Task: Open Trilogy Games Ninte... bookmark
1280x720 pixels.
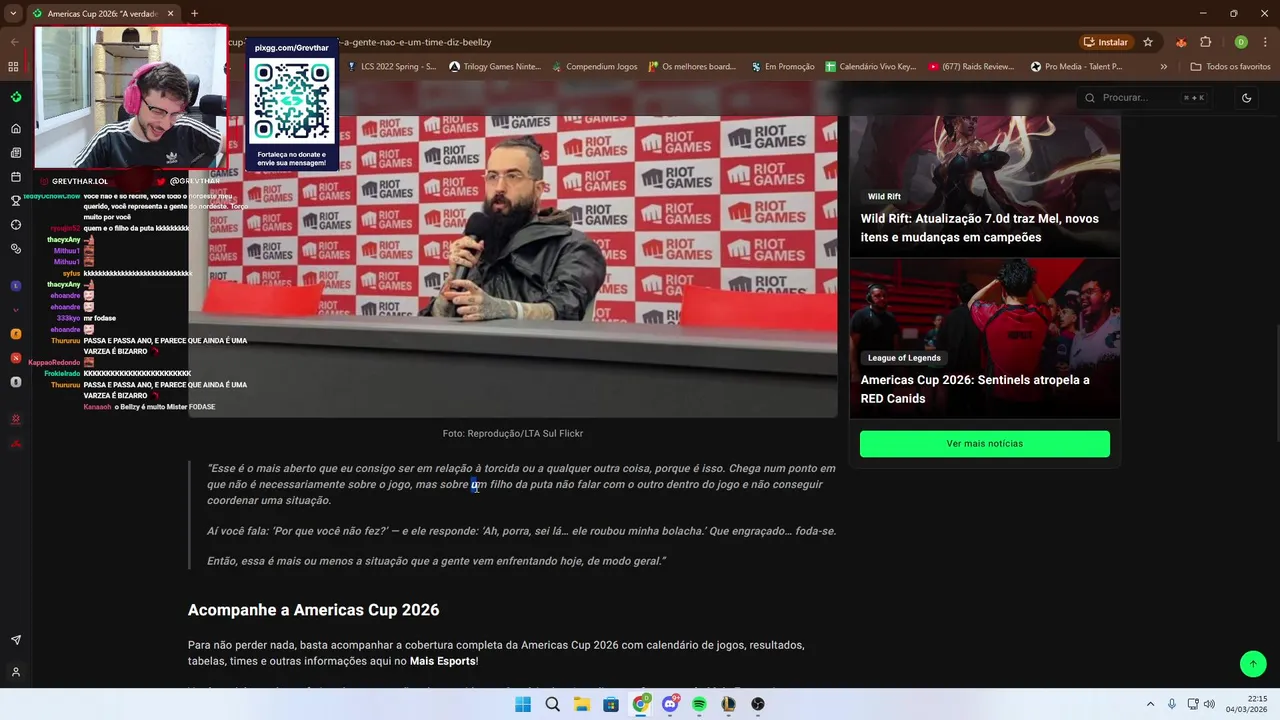Action: coord(495,67)
